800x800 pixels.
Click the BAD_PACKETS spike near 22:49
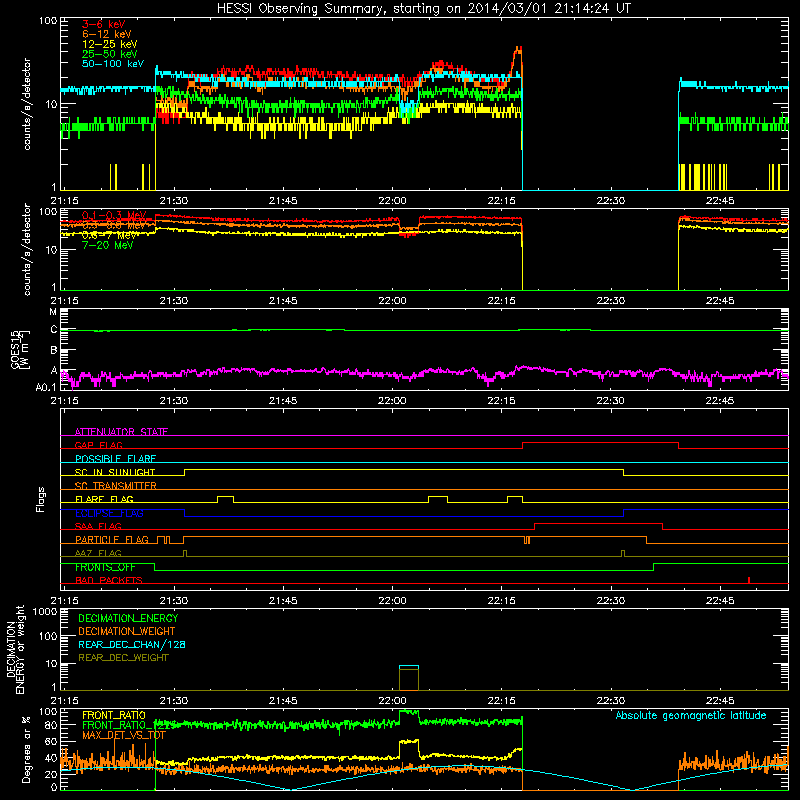tap(748, 580)
